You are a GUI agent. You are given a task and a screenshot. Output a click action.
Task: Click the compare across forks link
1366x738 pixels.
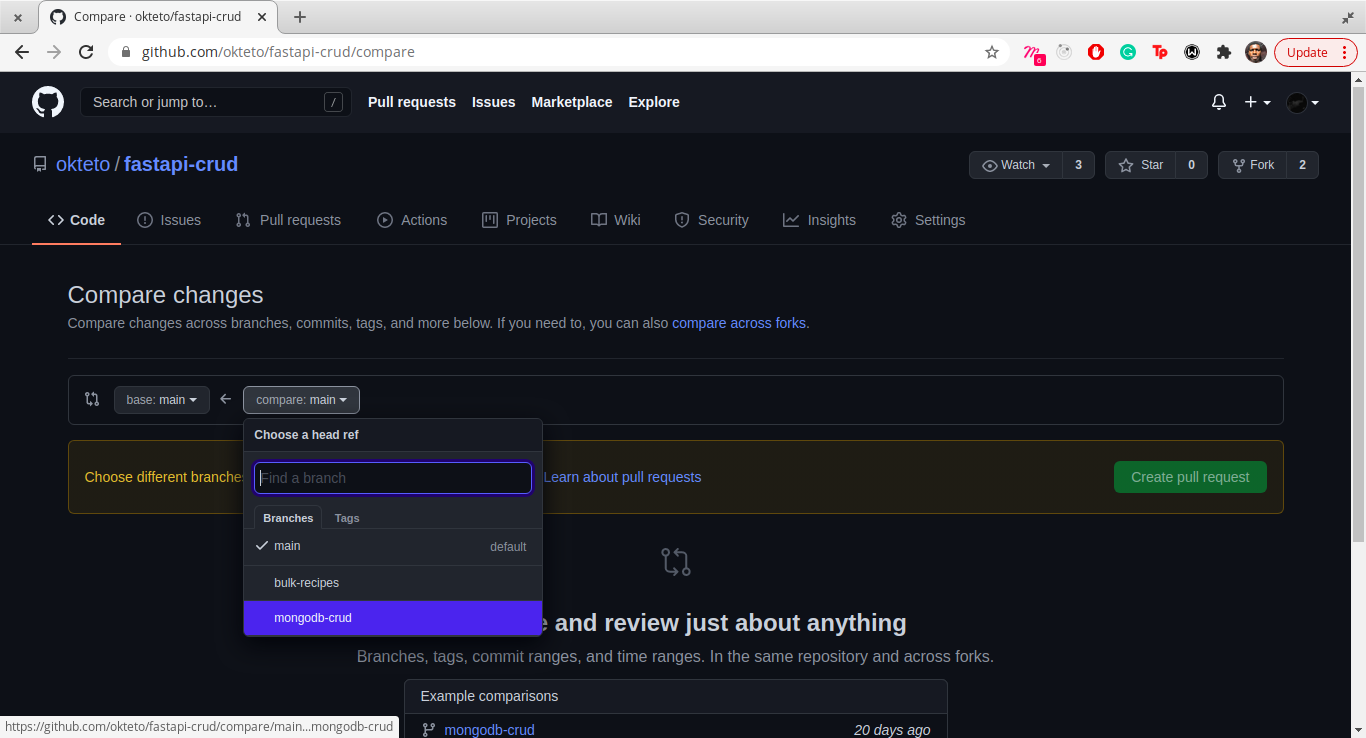tap(739, 323)
